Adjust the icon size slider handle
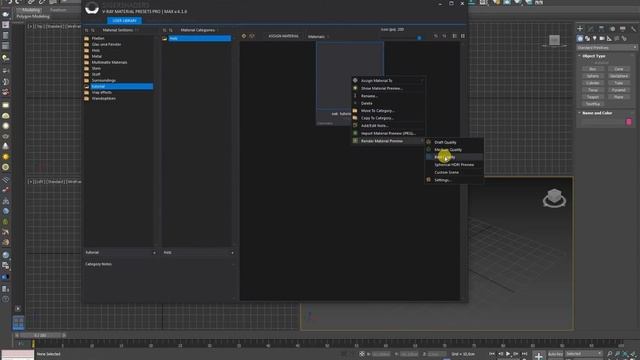Screen dimensions: 640x360 click(419, 38)
